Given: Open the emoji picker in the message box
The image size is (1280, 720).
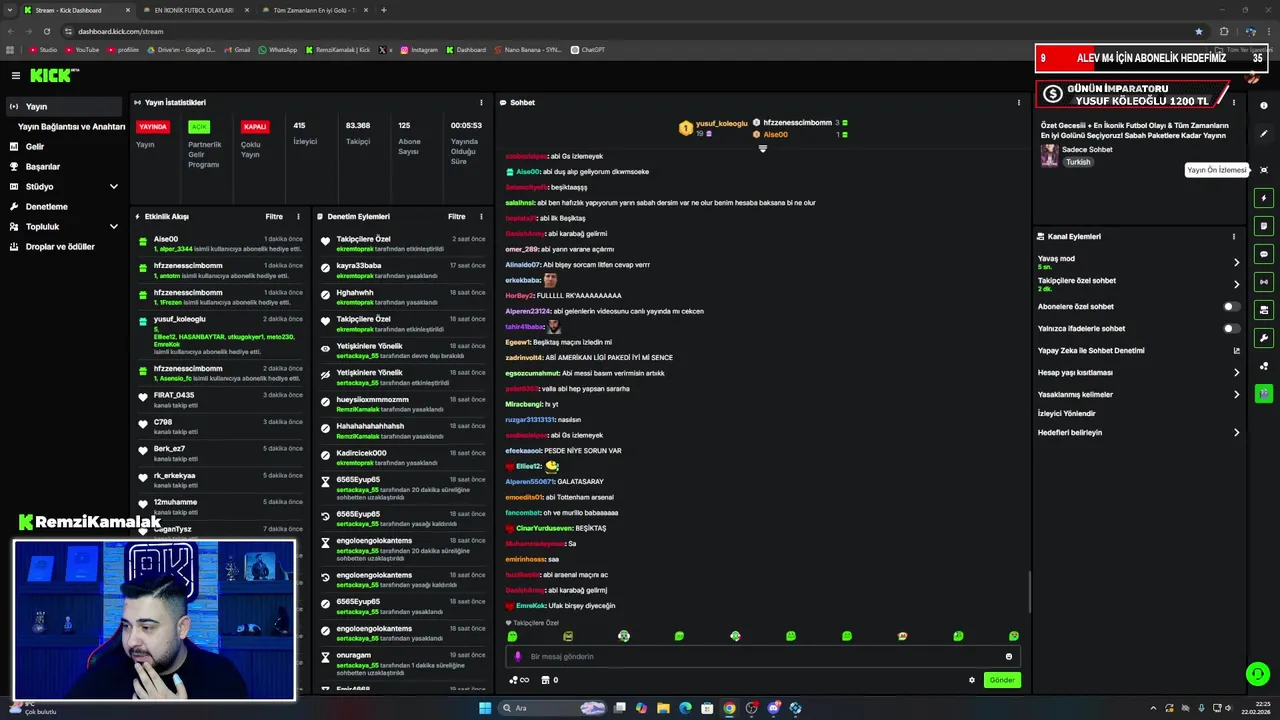Looking at the screenshot, I should (1008, 656).
